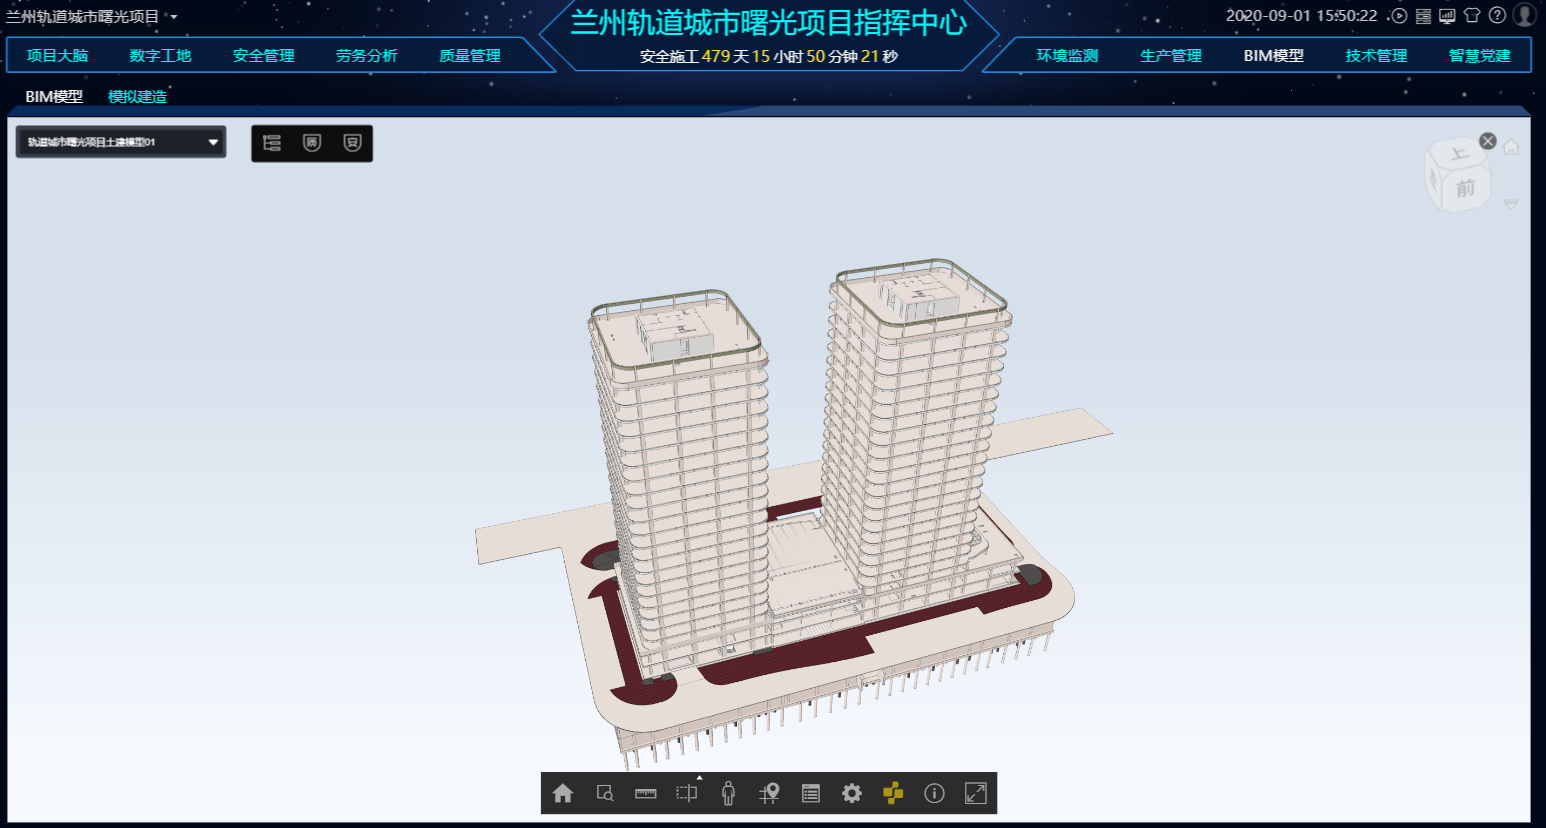The height and width of the screenshot is (828, 1546).
Task: Enter fullscreen viewer mode
Action: (x=976, y=793)
